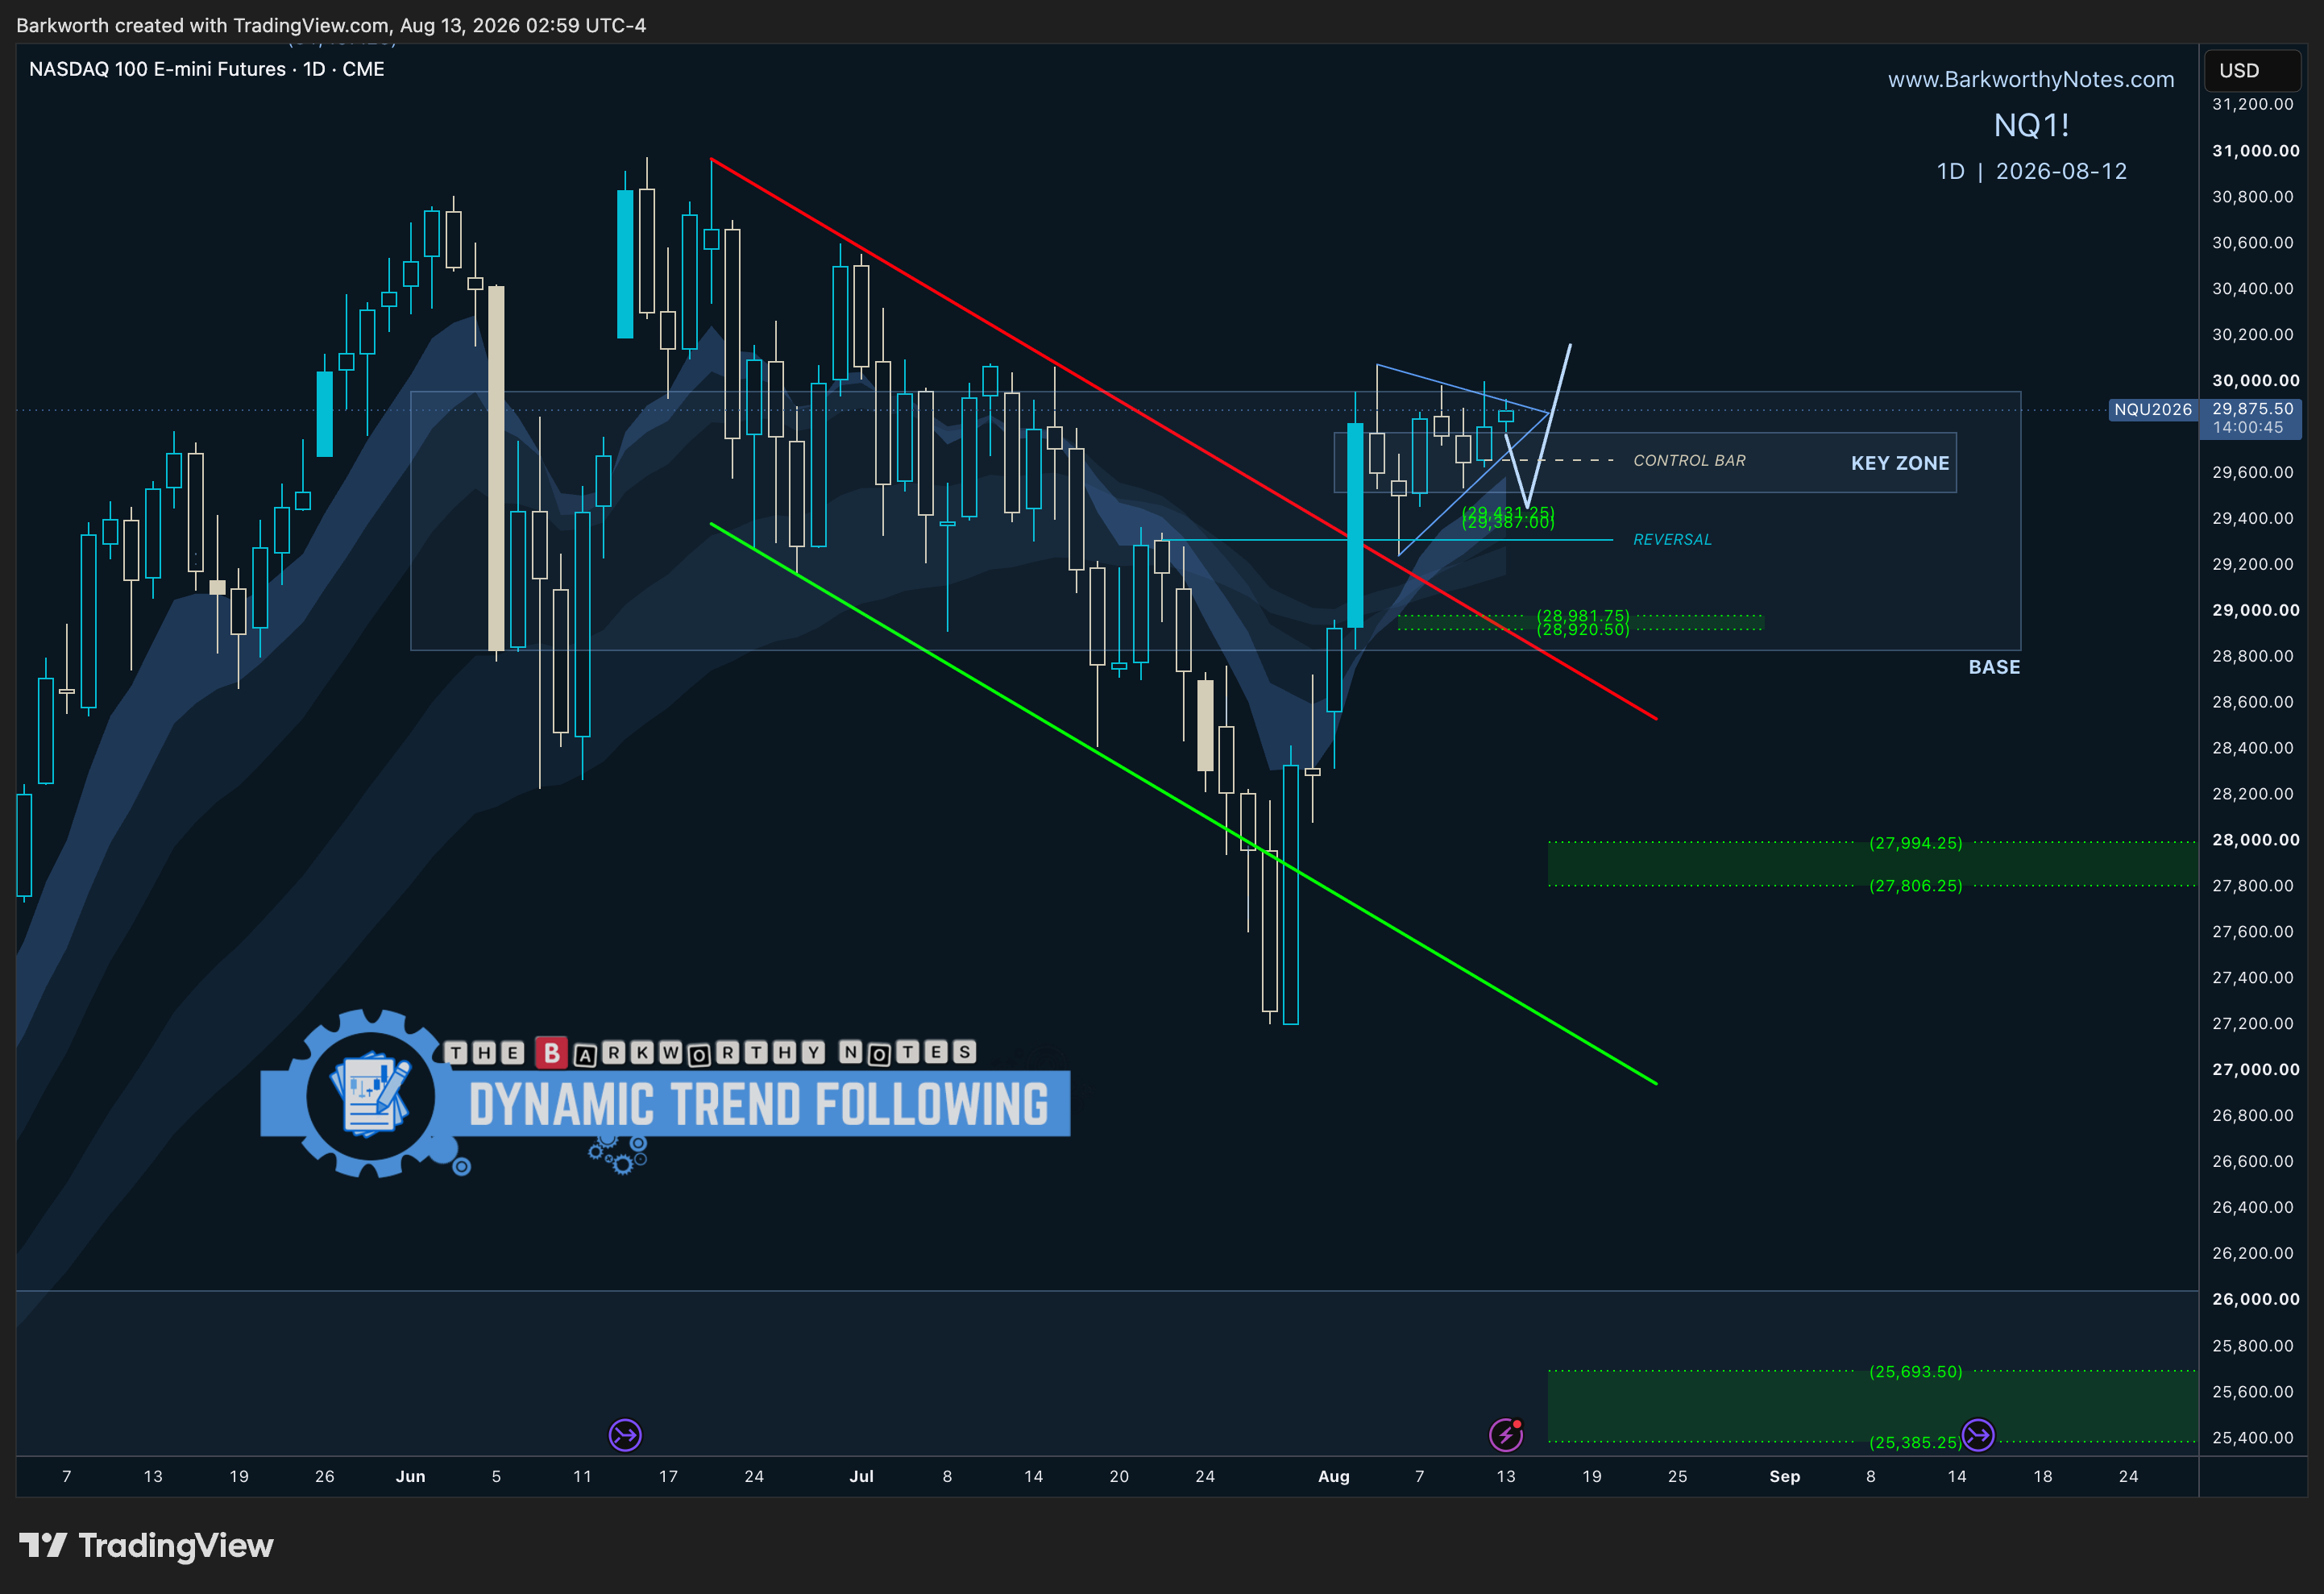
Task: Click the Jun label on the time axis
Action: (410, 1476)
